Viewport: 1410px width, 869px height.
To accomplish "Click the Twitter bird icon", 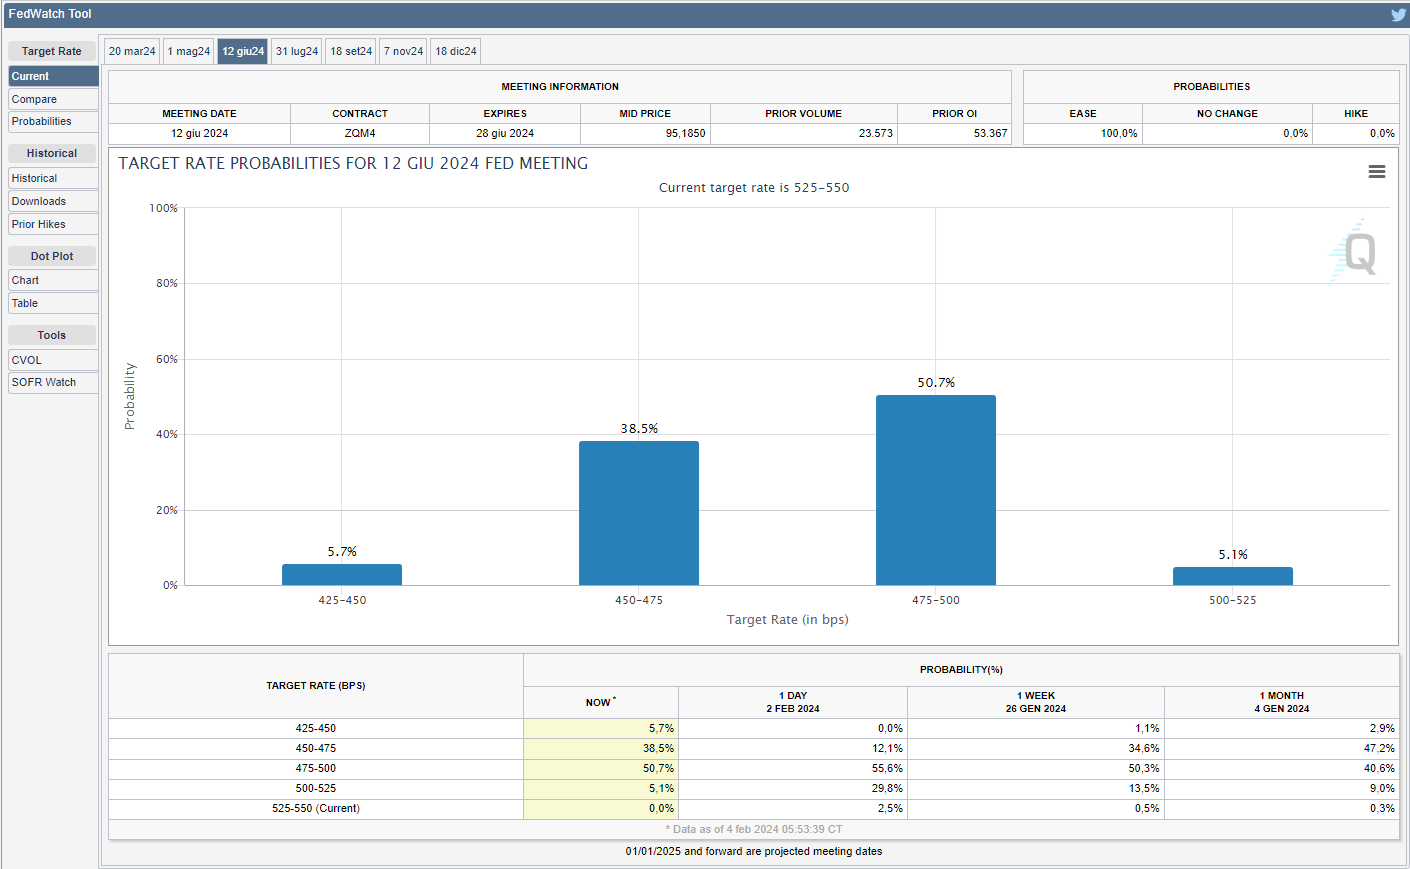I will pos(1398,15).
